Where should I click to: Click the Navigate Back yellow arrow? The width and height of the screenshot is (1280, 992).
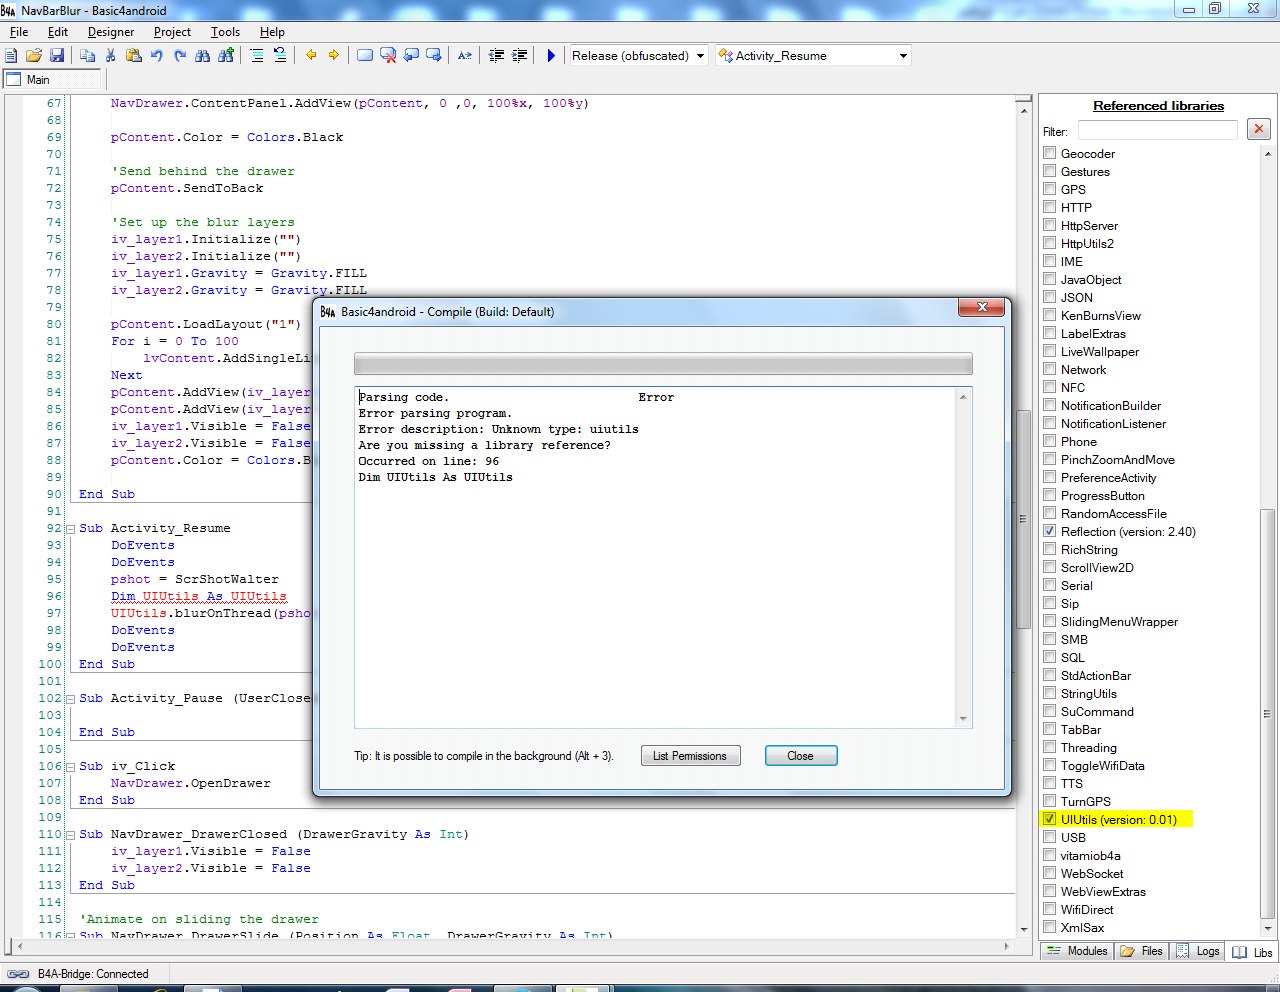click(x=311, y=56)
